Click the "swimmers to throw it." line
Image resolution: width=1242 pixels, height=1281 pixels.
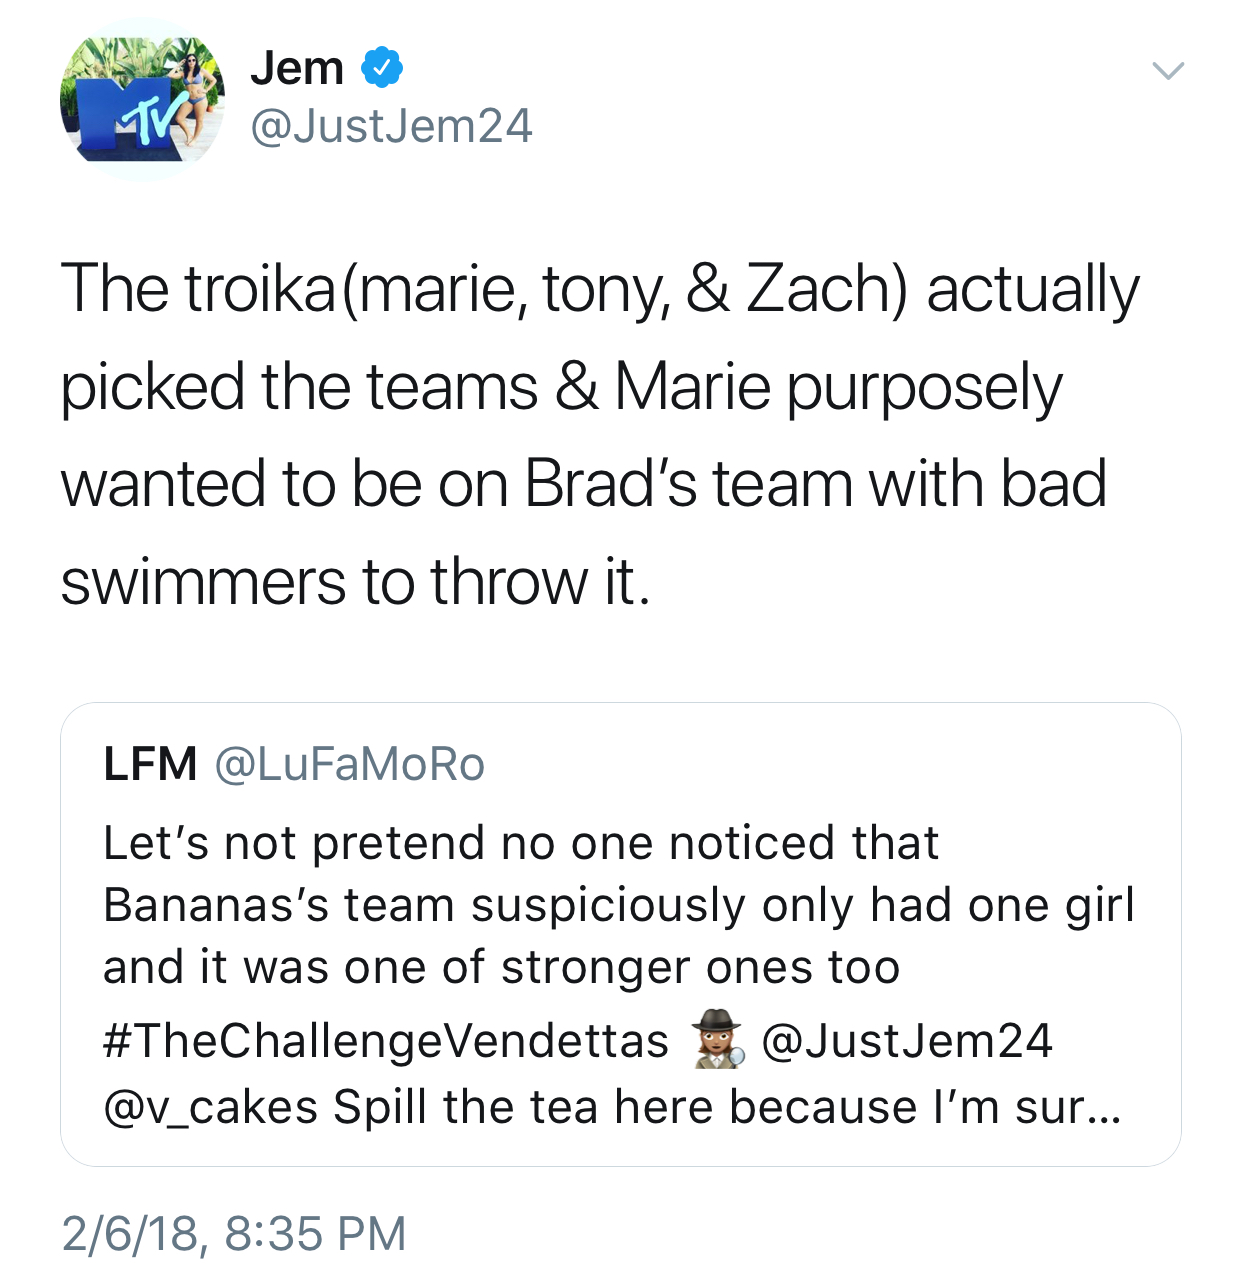point(356,581)
